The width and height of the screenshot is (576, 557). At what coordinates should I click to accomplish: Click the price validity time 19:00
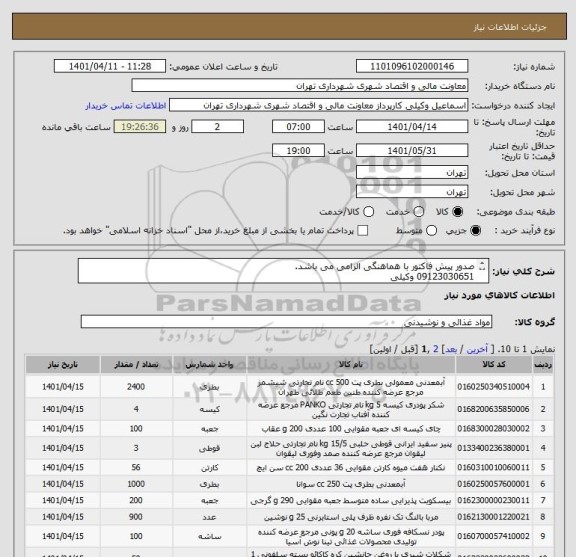(298, 151)
